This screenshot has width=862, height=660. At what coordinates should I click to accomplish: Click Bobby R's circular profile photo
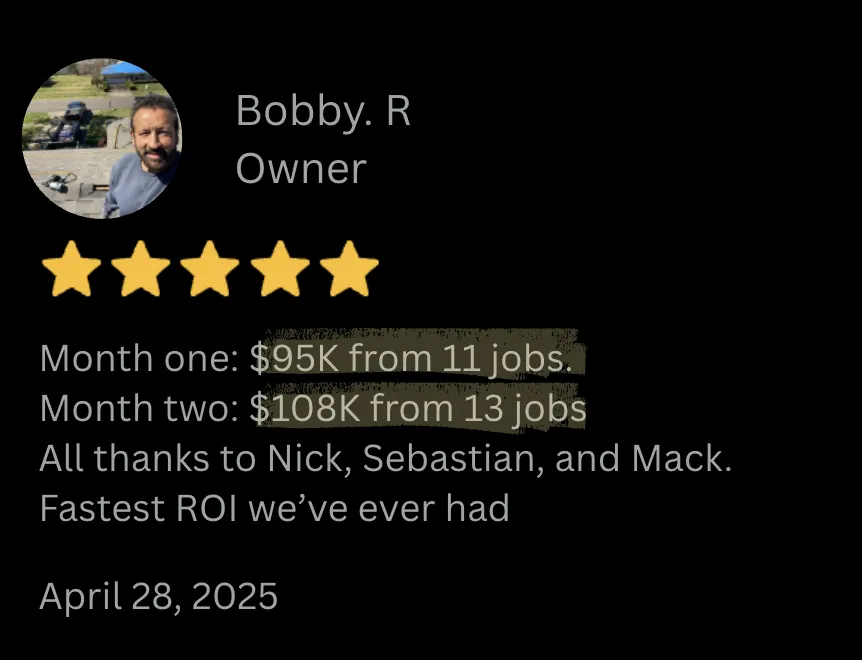102,138
